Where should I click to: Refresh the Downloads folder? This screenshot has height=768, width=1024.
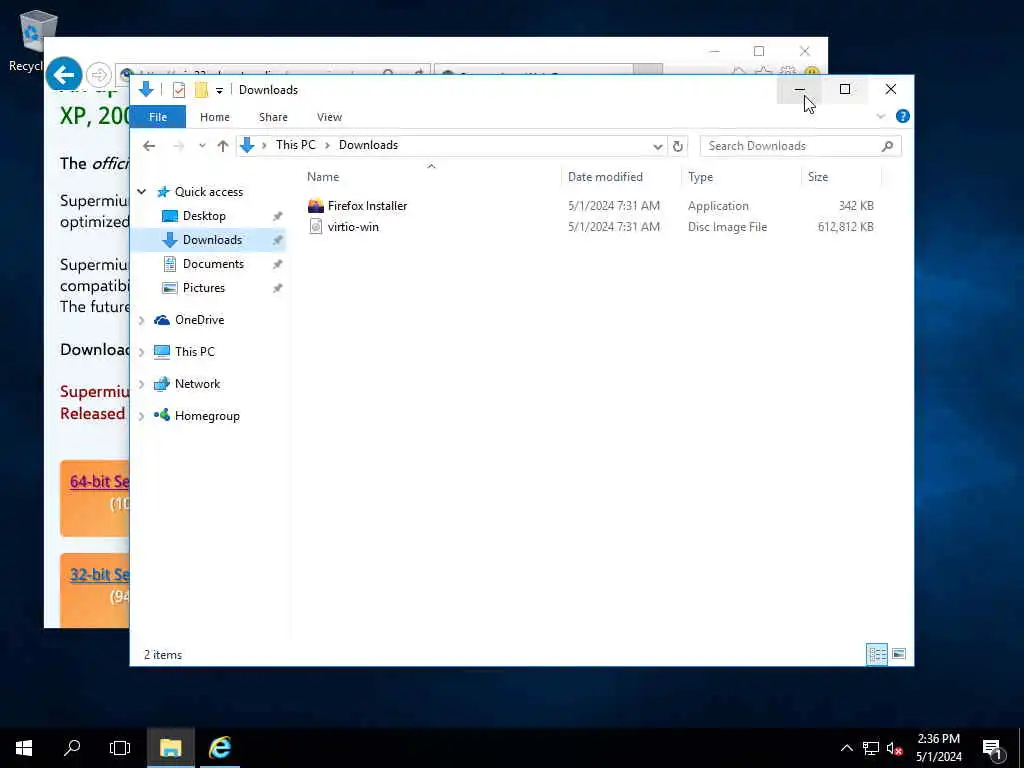point(677,146)
